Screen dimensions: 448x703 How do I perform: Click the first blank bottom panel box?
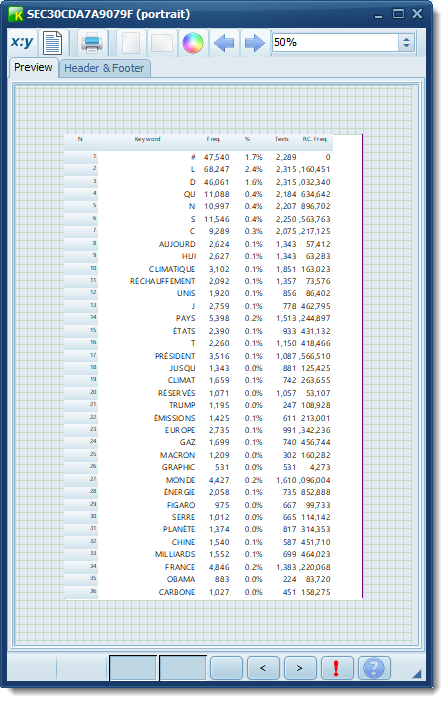133,668
